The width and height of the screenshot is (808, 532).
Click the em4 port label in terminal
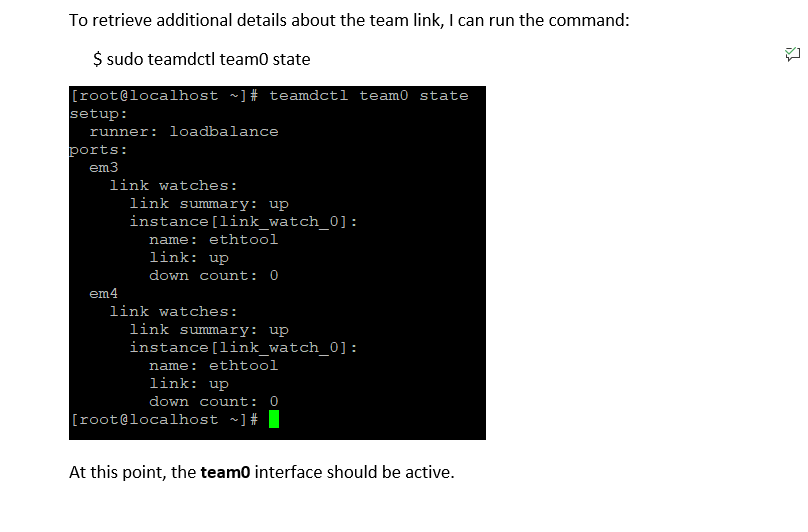104,294
